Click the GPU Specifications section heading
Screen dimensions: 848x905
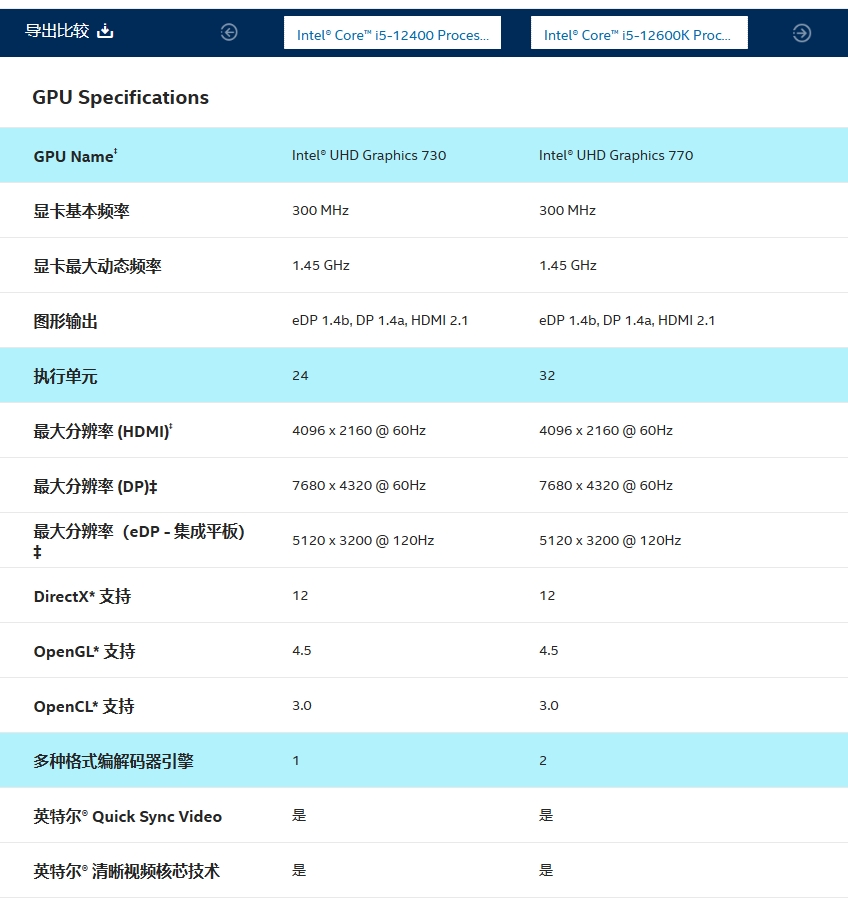[121, 97]
